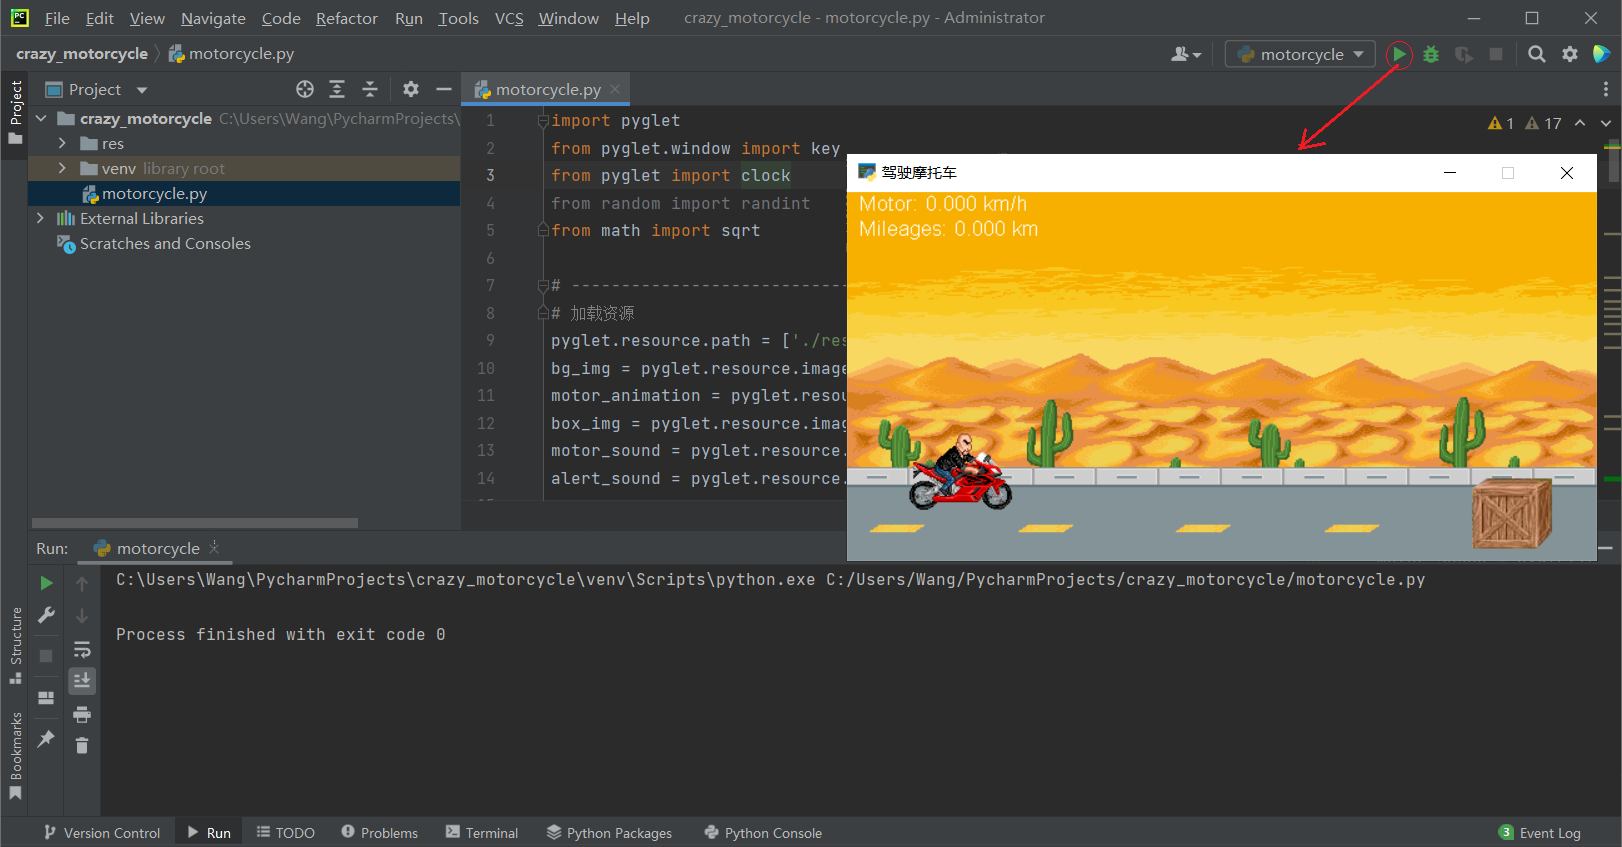The width and height of the screenshot is (1622, 847).
Task: Open Event Log
Action: coord(1540,833)
